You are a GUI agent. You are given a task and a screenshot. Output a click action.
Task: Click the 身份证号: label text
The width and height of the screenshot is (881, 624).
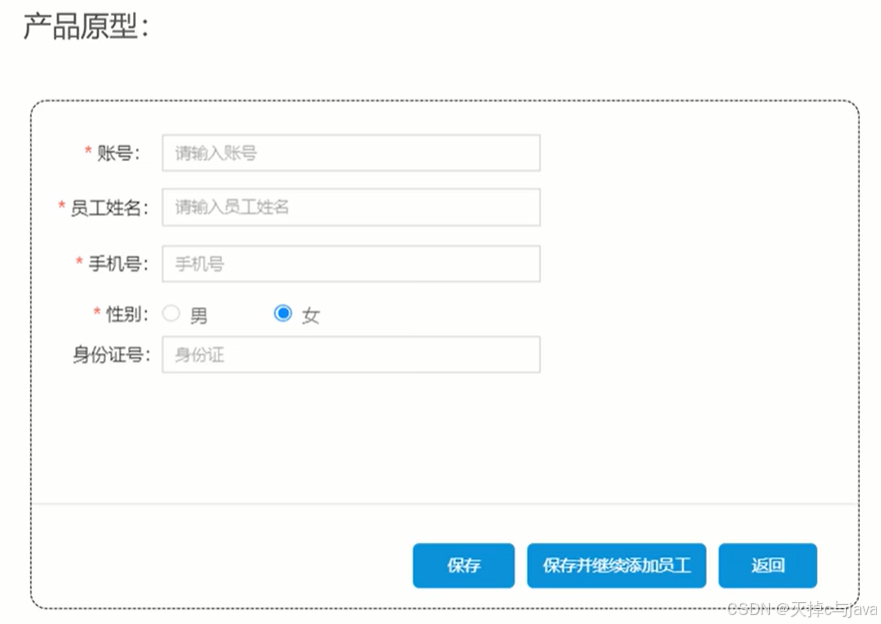(x=111, y=354)
